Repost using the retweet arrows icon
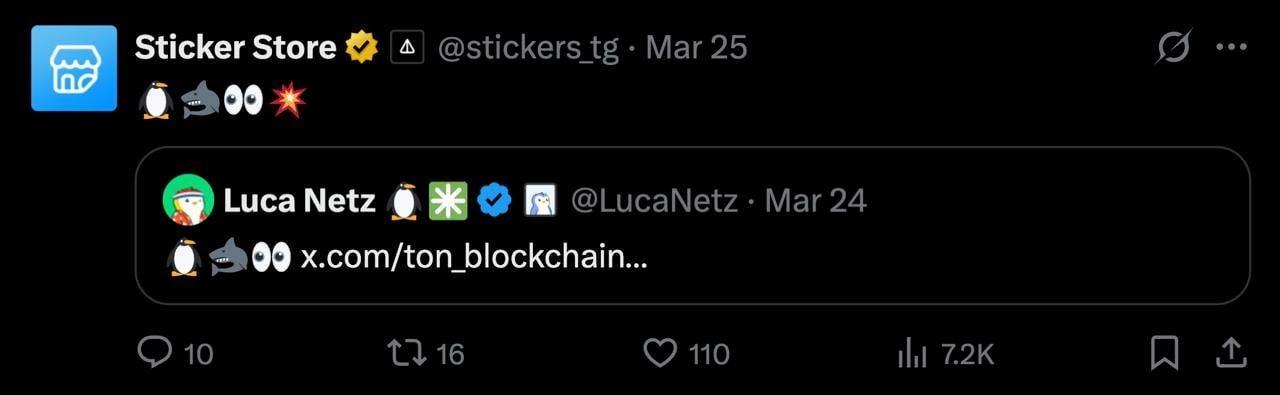 click(x=408, y=352)
